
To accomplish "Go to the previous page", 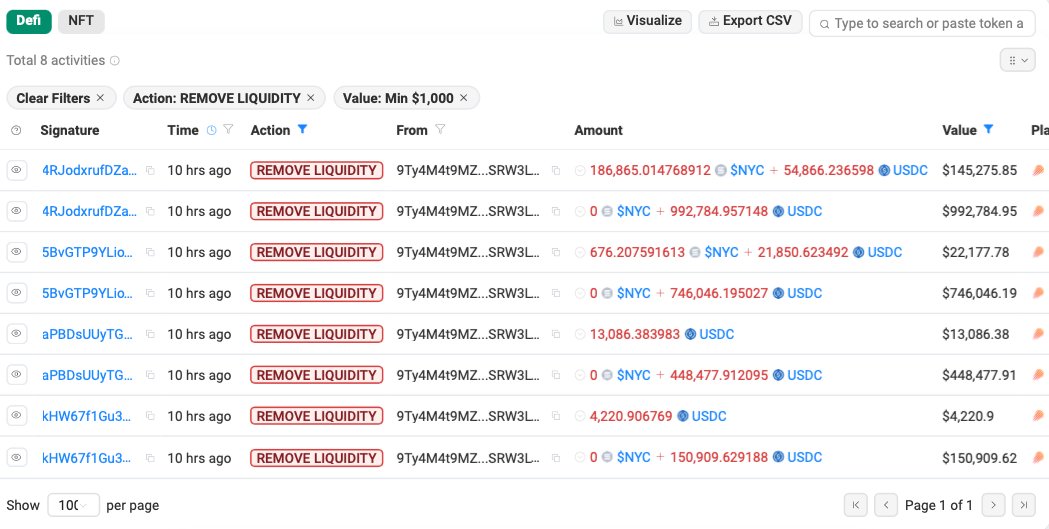I will point(886,505).
